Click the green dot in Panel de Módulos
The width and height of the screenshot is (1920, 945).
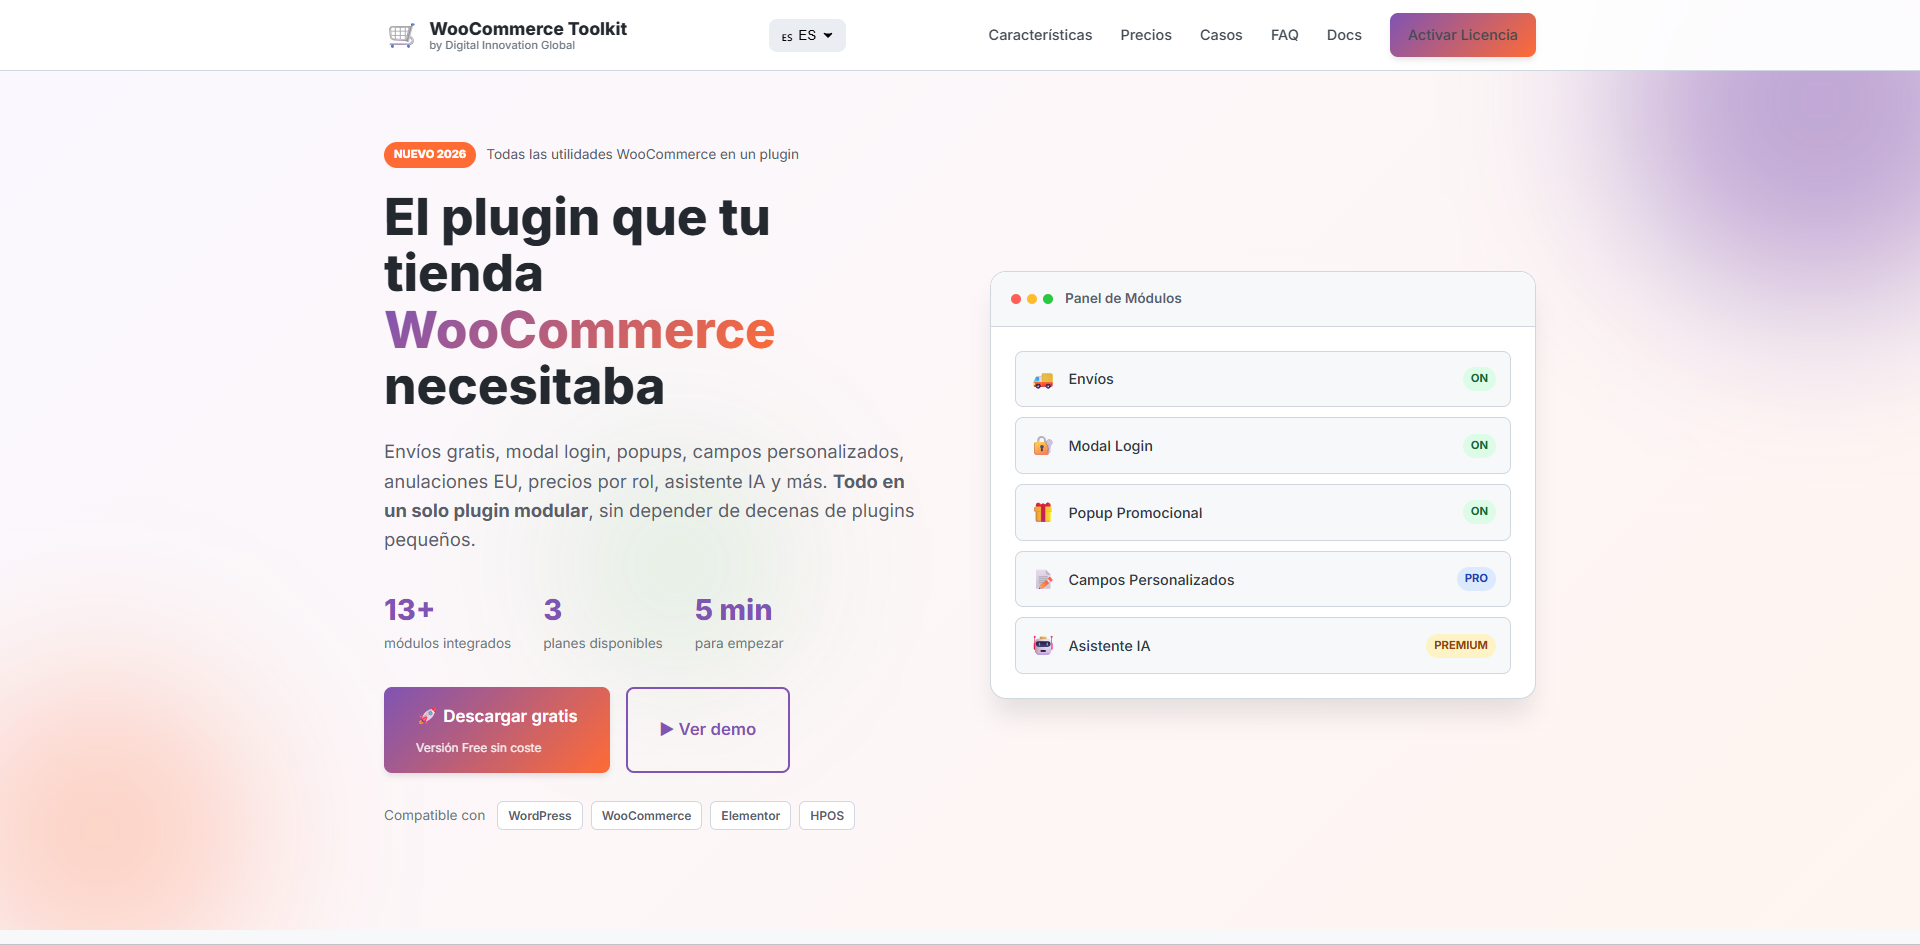pyautogui.click(x=1048, y=299)
